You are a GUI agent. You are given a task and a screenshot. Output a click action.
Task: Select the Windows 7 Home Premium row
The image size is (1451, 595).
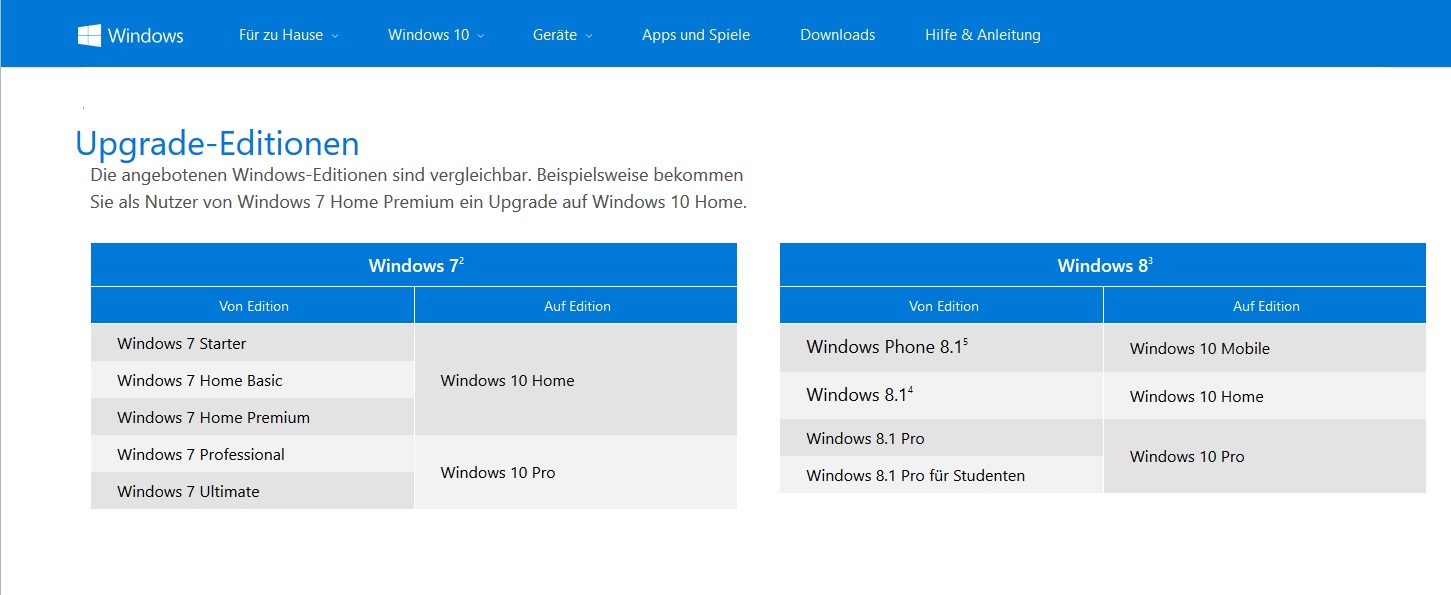pyautogui.click(x=252, y=417)
